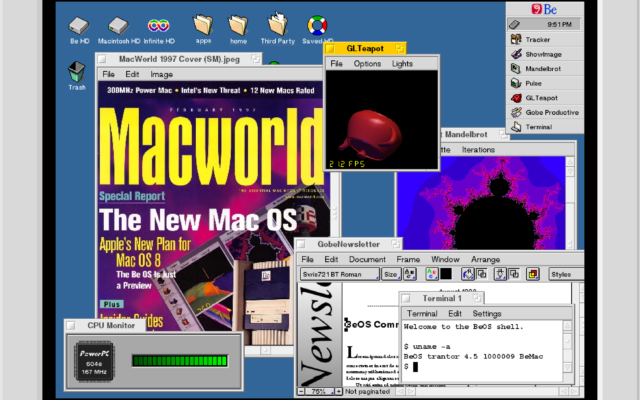Click the Mandelbrot vertical scrollbar up arrow

click(570, 162)
